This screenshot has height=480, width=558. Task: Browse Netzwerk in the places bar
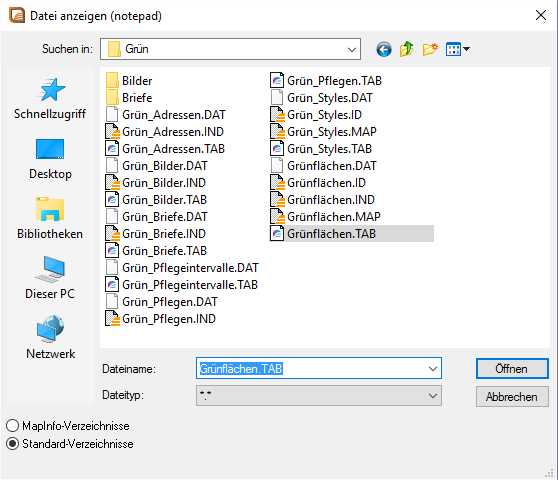click(50, 338)
